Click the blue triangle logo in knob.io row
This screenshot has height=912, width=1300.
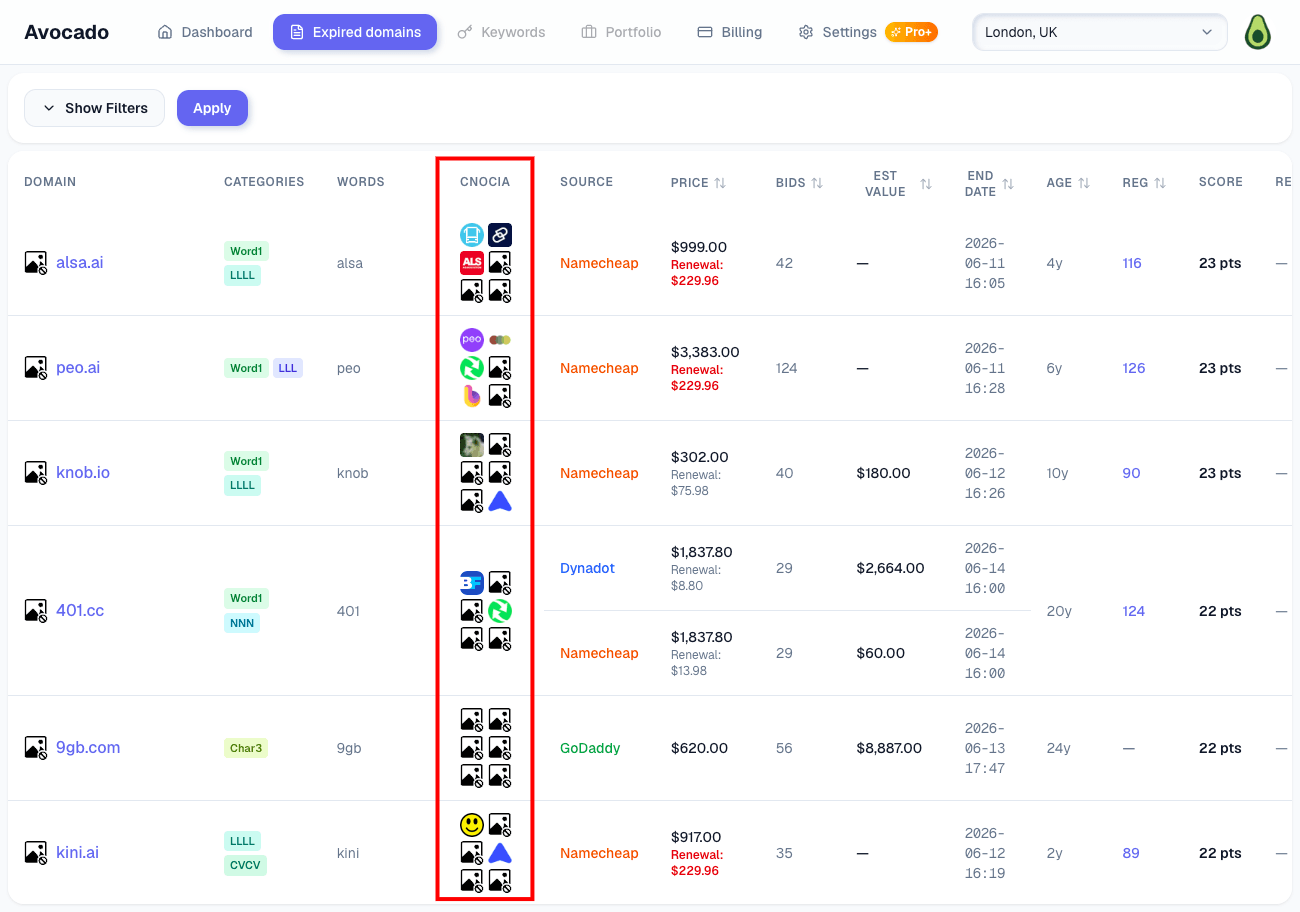500,501
